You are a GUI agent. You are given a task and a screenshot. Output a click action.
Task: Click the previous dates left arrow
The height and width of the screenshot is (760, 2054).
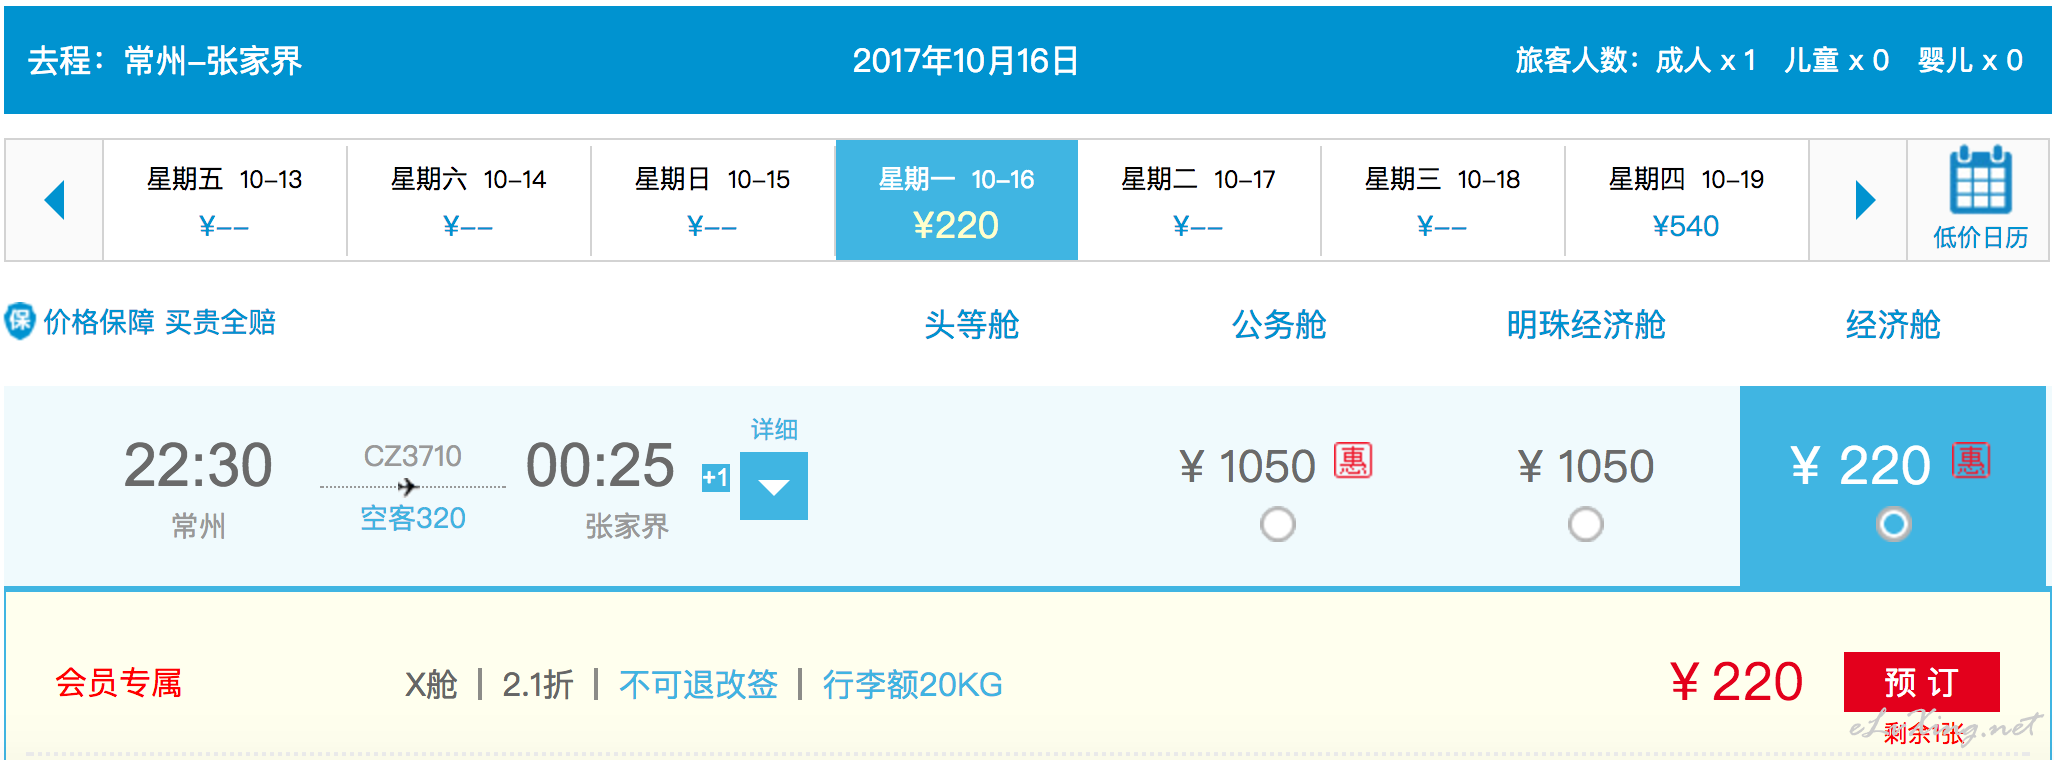(55, 200)
